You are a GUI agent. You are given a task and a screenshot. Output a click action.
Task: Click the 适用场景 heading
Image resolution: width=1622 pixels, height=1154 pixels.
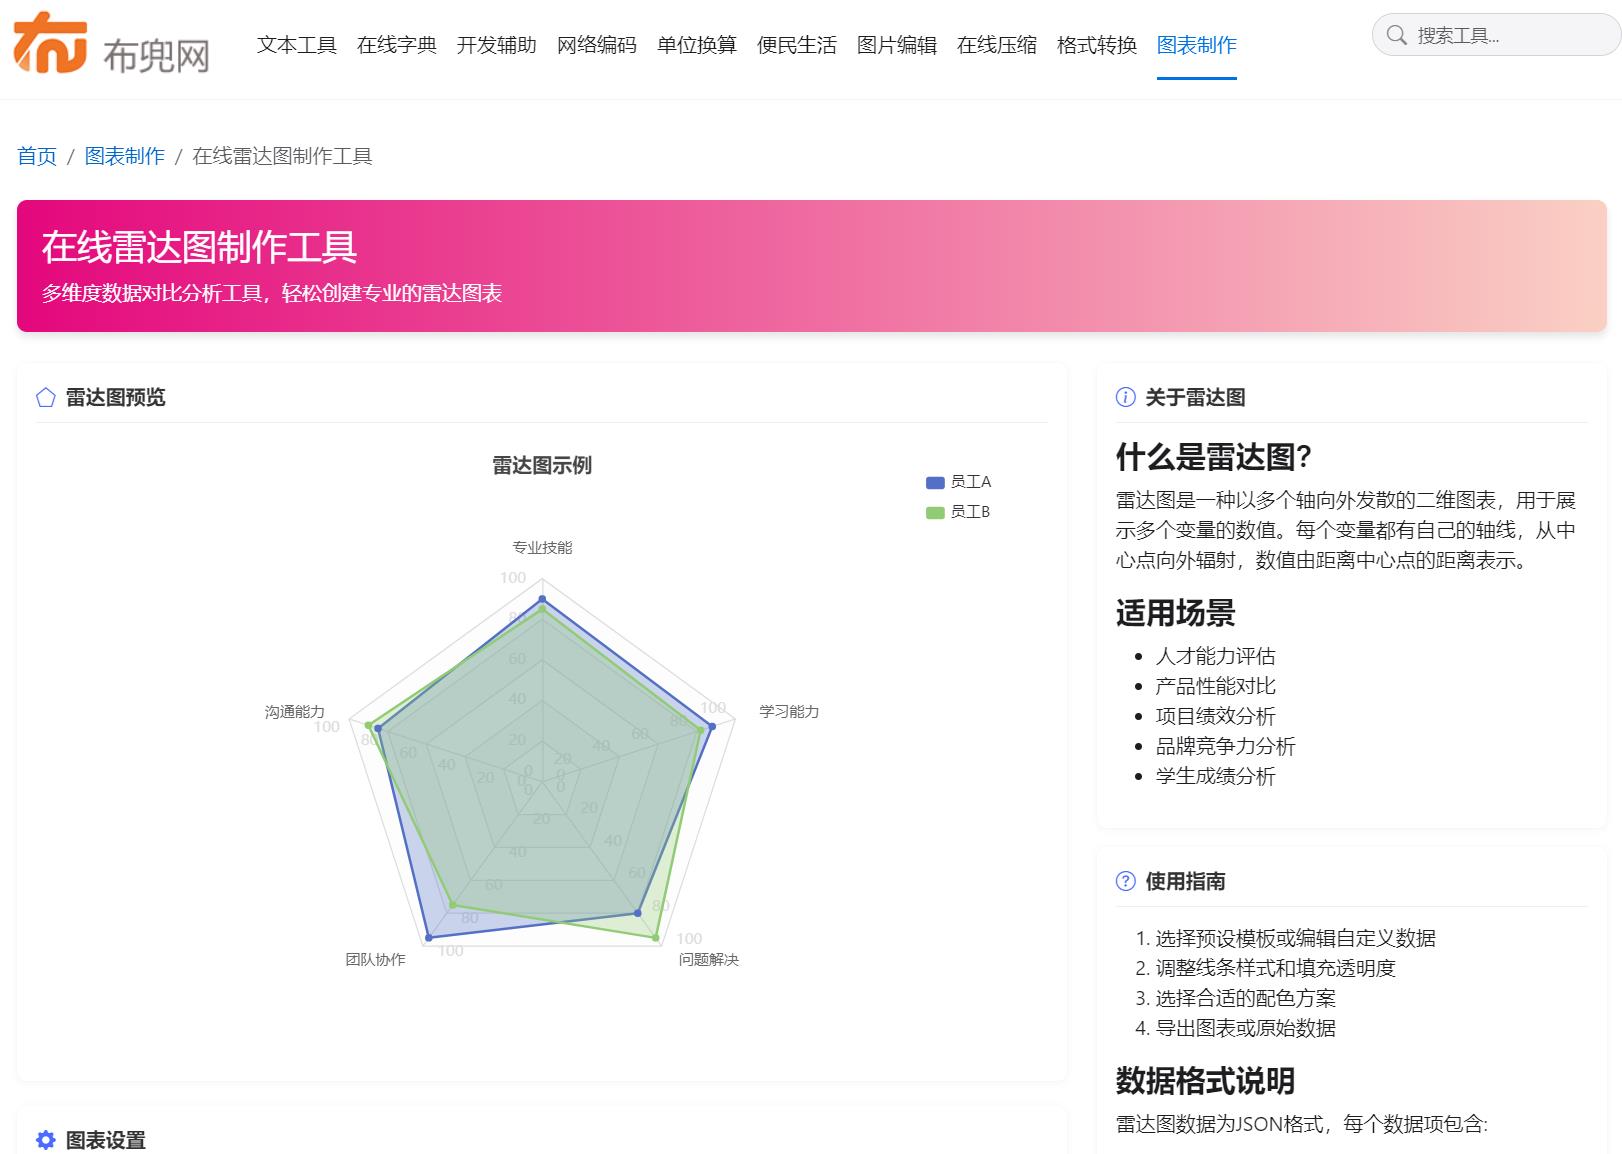(1176, 613)
